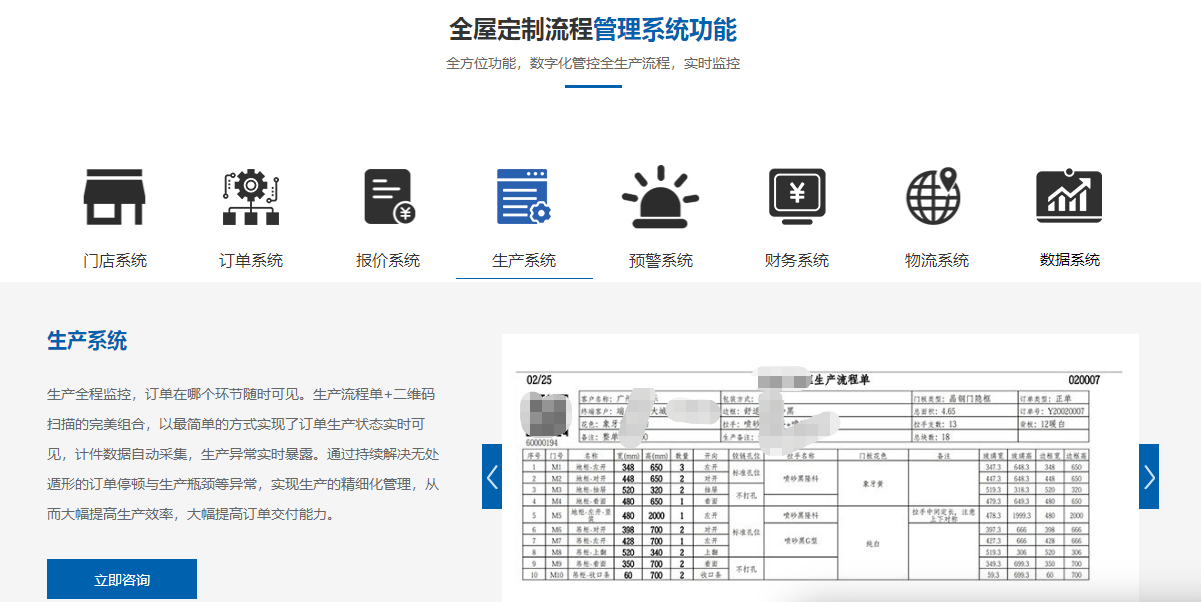This screenshot has width=1201, height=602.
Task: Click the 生产流程单 title in the sheet
Action: coord(842,379)
